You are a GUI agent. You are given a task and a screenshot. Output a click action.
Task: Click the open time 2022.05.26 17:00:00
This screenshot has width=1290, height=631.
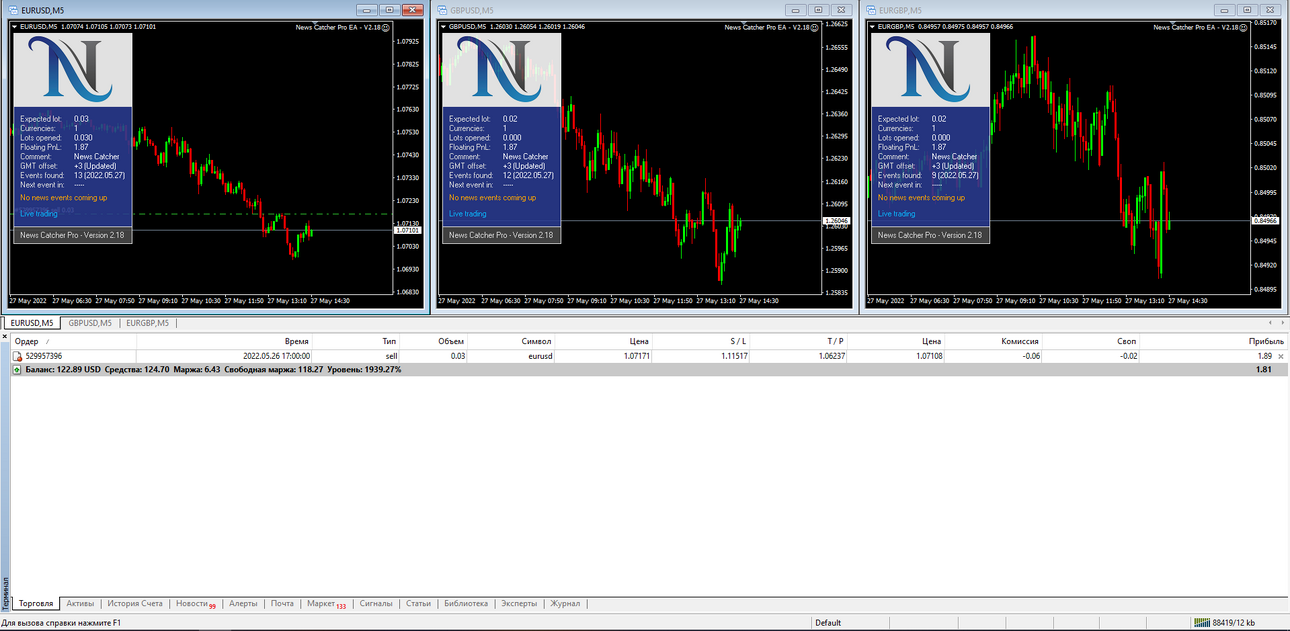pyautogui.click(x=276, y=356)
